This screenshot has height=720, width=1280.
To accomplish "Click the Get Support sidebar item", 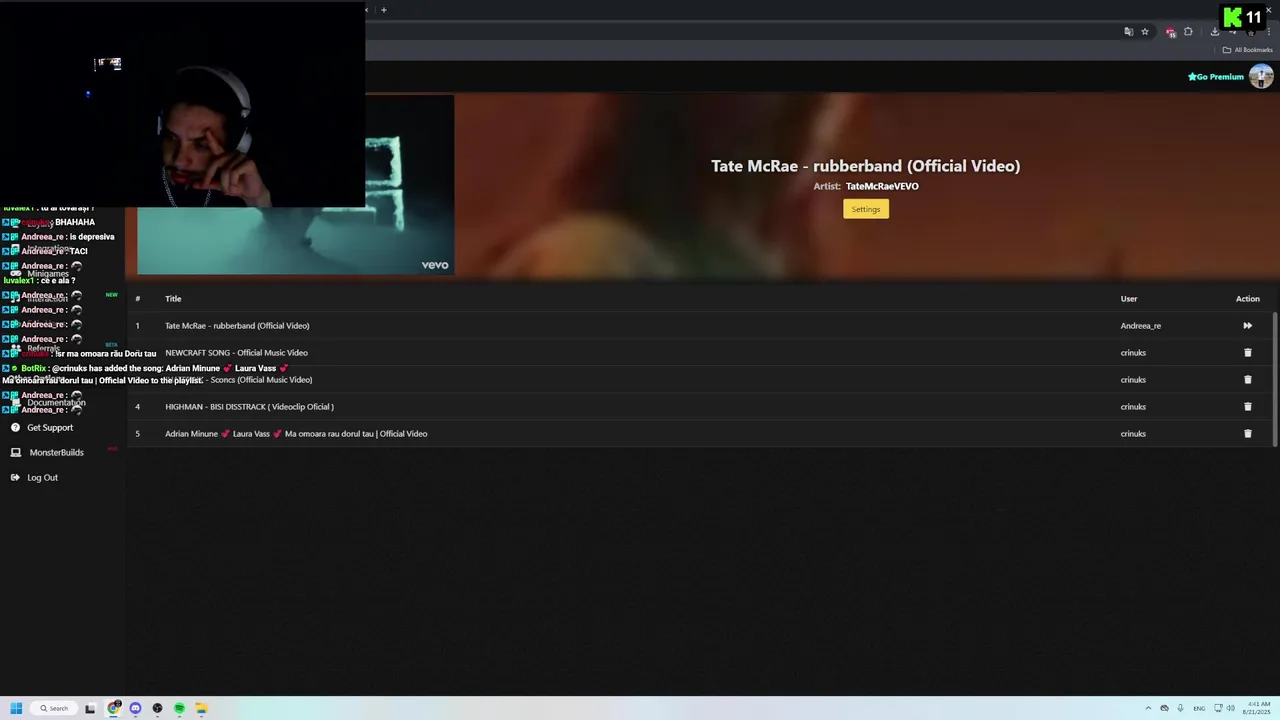I will coord(50,427).
